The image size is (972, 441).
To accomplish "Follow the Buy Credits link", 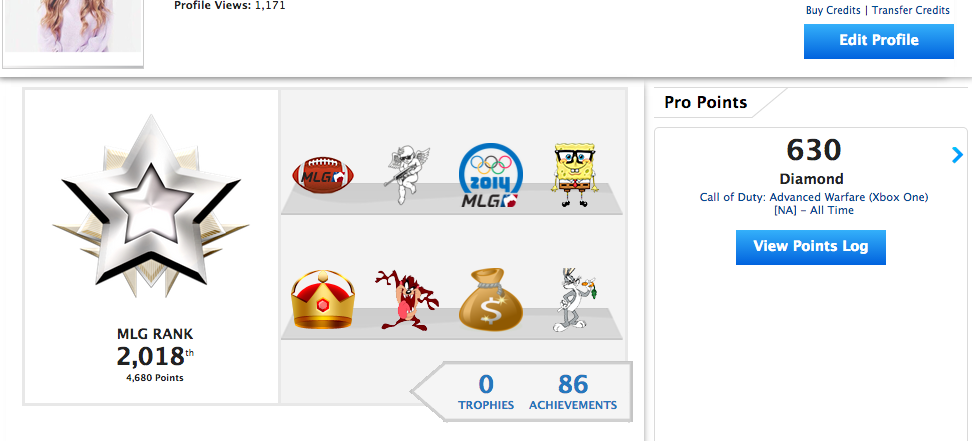I will pyautogui.click(x=833, y=10).
